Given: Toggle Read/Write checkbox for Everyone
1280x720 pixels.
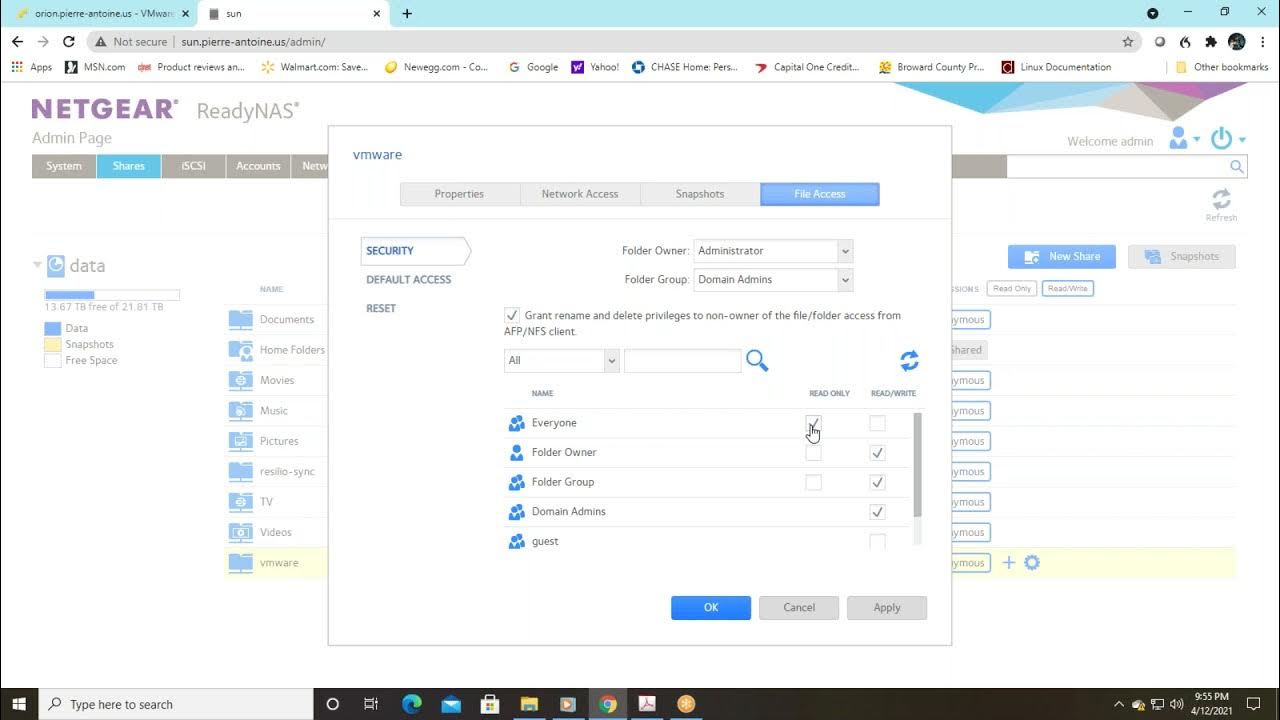Looking at the screenshot, I should [877, 423].
